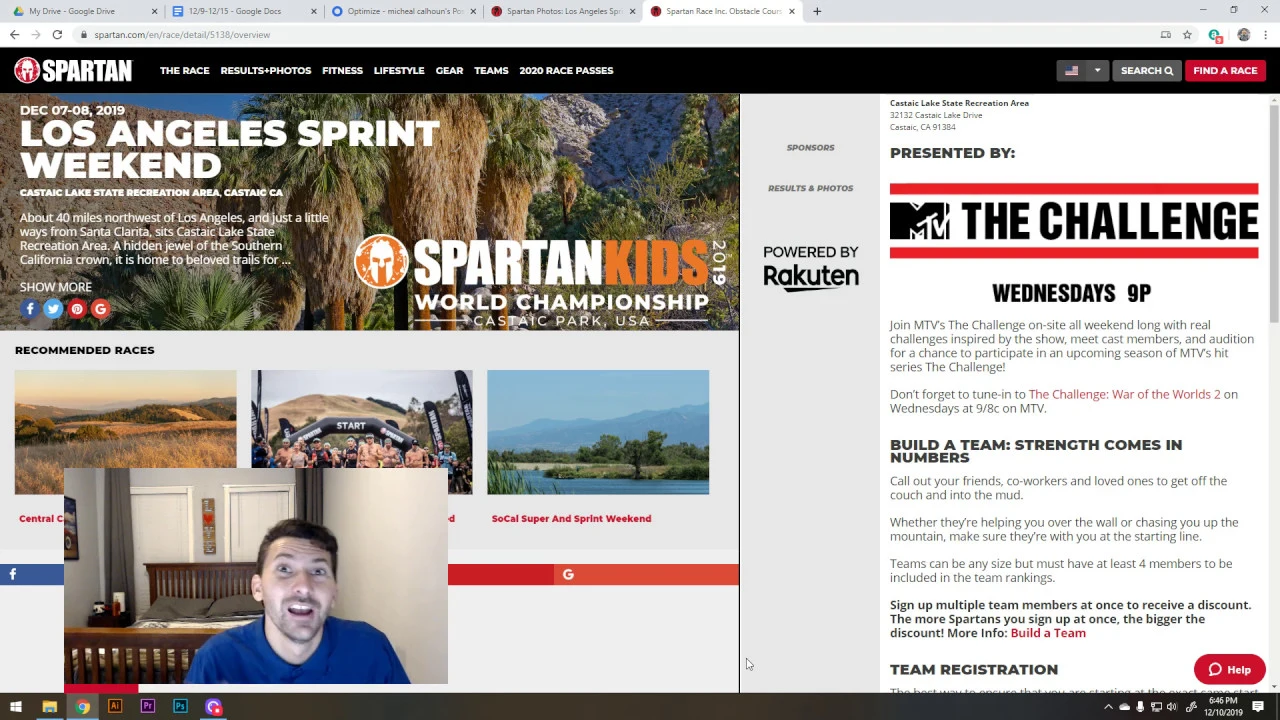Open SoCal Super And Sprint Weekend link
The height and width of the screenshot is (720, 1280).
pyautogui.click(x=571, y=518)
